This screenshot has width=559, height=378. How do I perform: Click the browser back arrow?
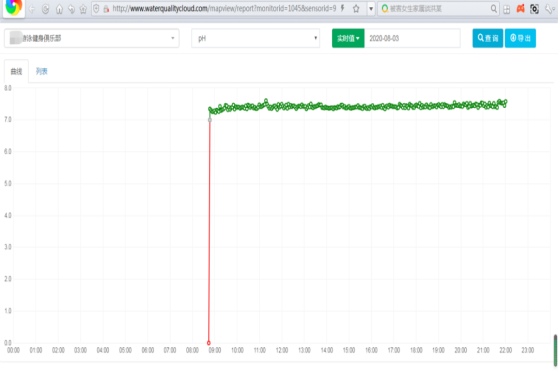(x=32, y=9)
